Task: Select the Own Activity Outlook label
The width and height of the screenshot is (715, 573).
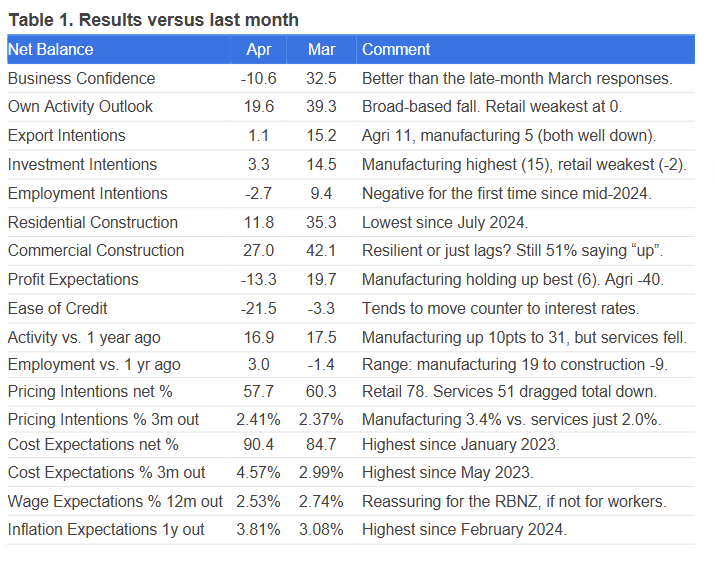Action: (80, 107)
